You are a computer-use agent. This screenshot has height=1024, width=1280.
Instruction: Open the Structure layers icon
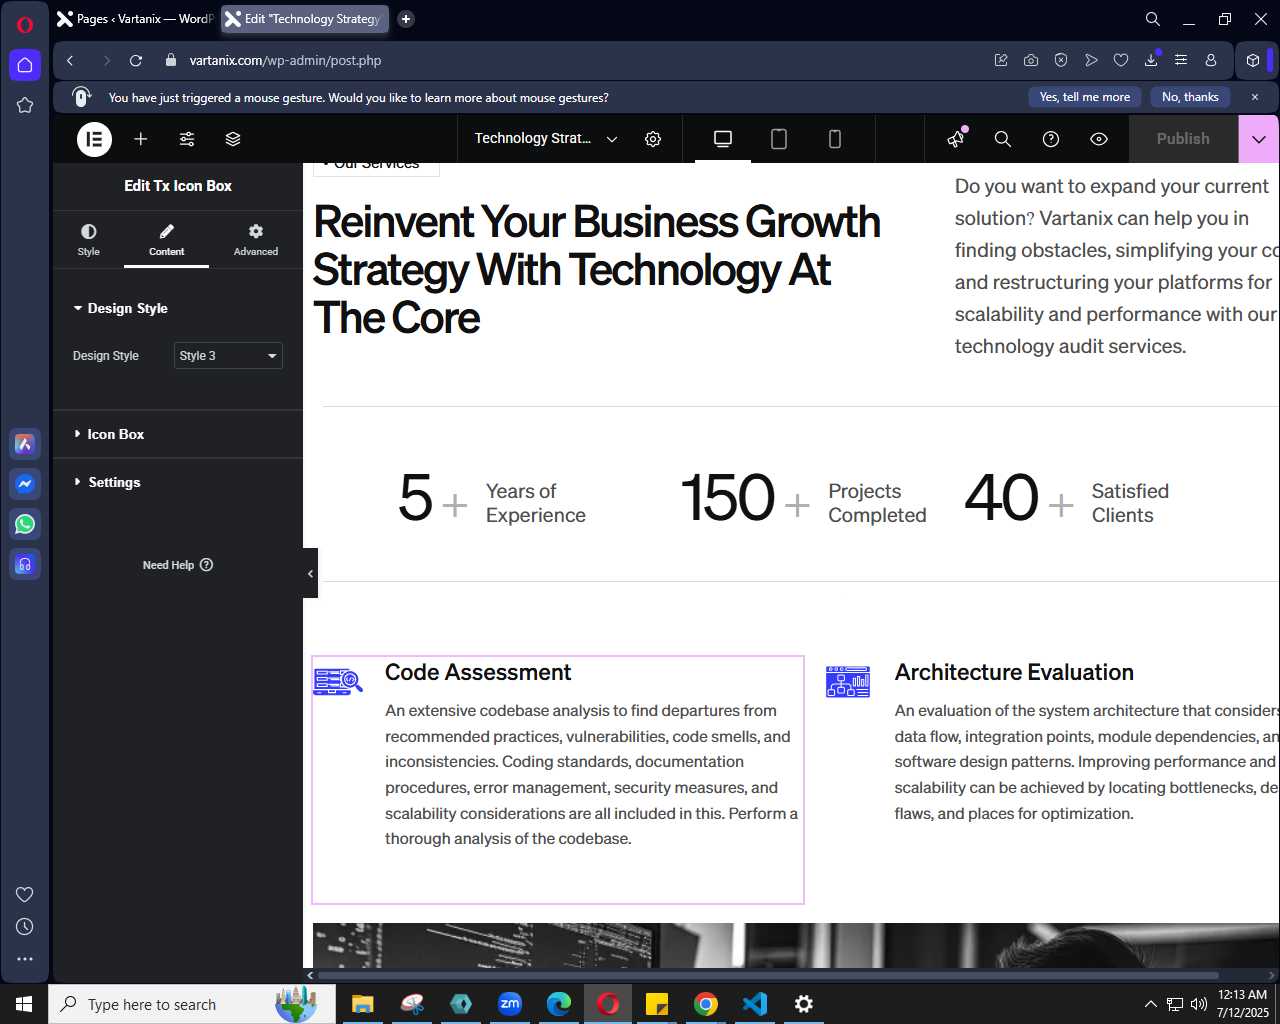click(233, 139)
